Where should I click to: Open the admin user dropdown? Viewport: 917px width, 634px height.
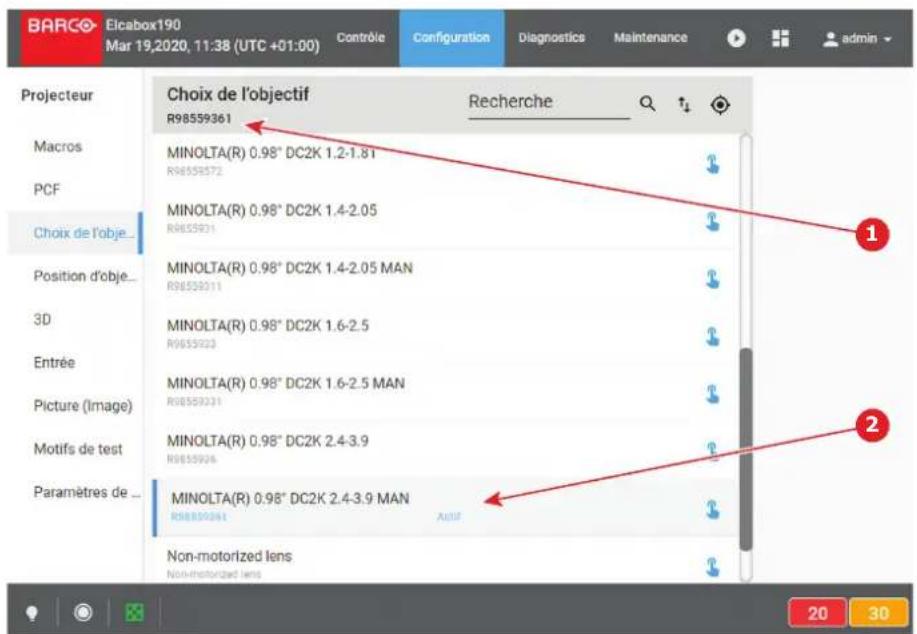coord(857,39)
